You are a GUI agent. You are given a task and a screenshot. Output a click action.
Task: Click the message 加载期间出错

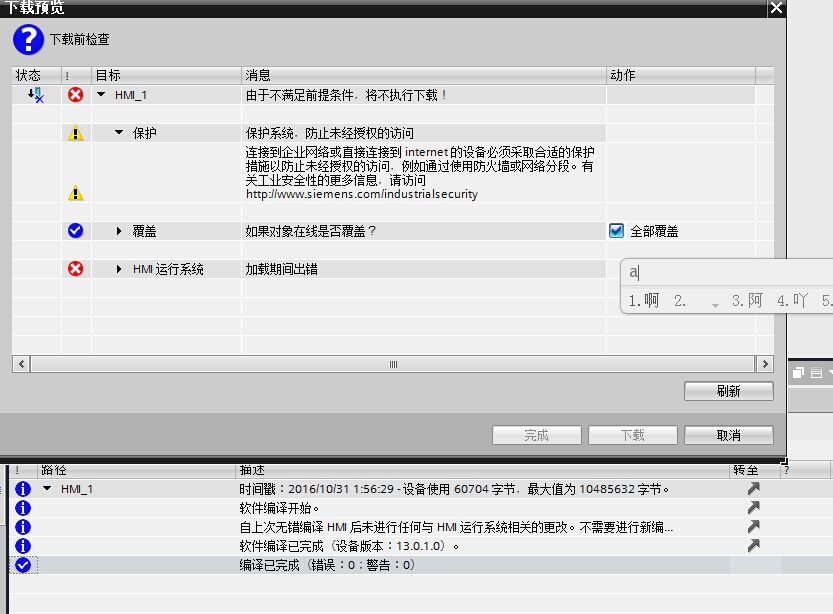(282, 269)
